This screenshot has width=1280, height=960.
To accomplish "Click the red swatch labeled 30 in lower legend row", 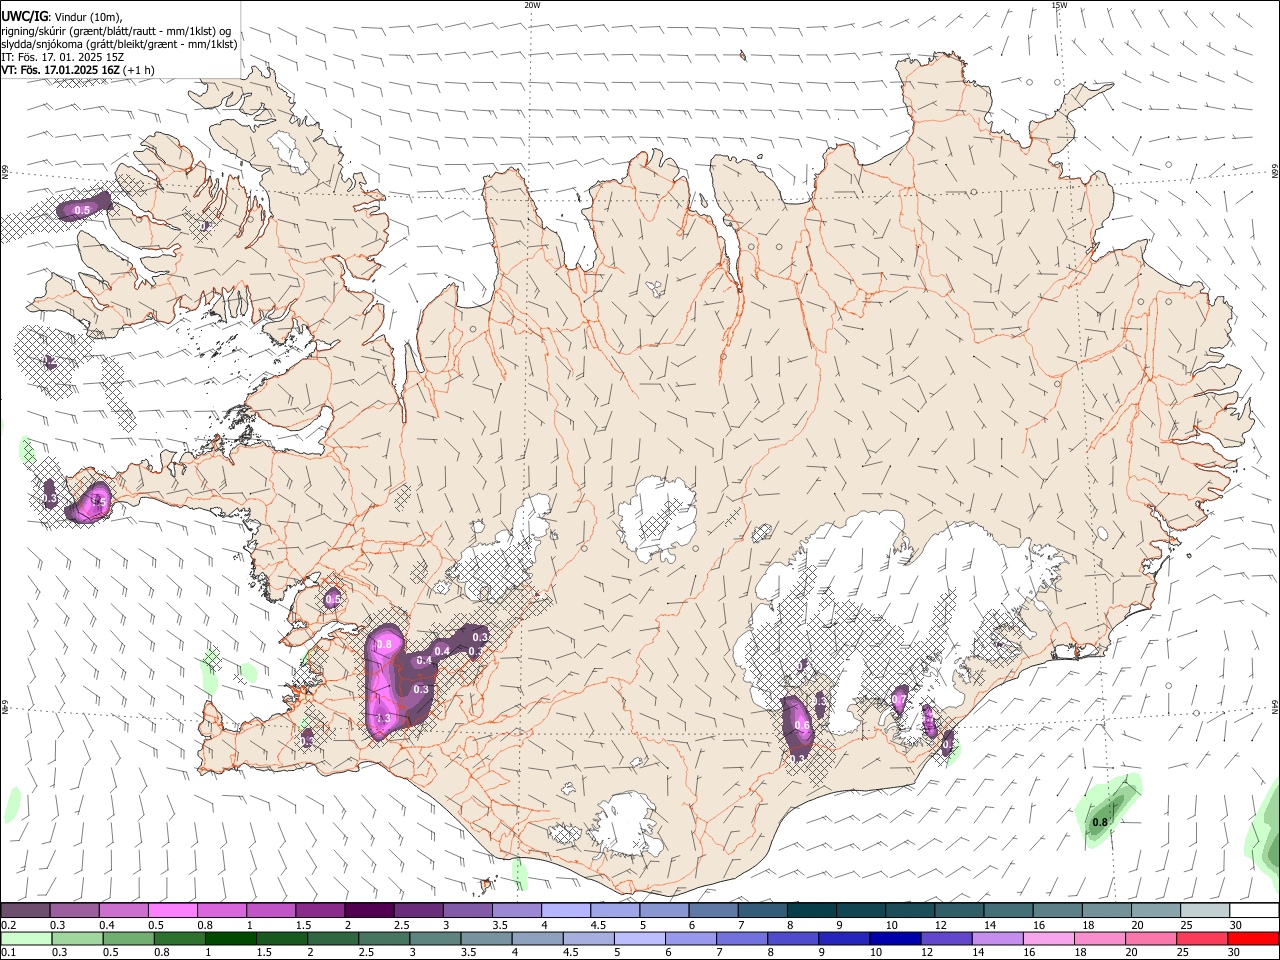I will (x=1252, y=938).
